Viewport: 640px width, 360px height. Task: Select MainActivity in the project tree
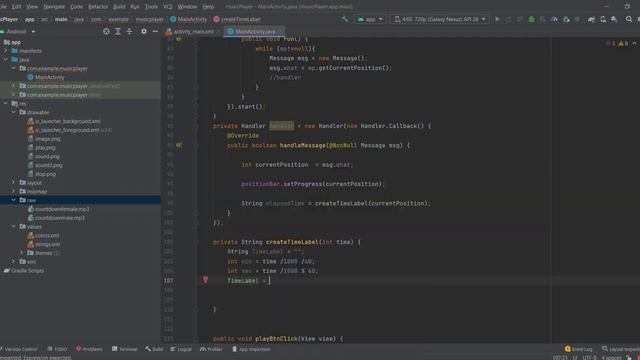49,77
